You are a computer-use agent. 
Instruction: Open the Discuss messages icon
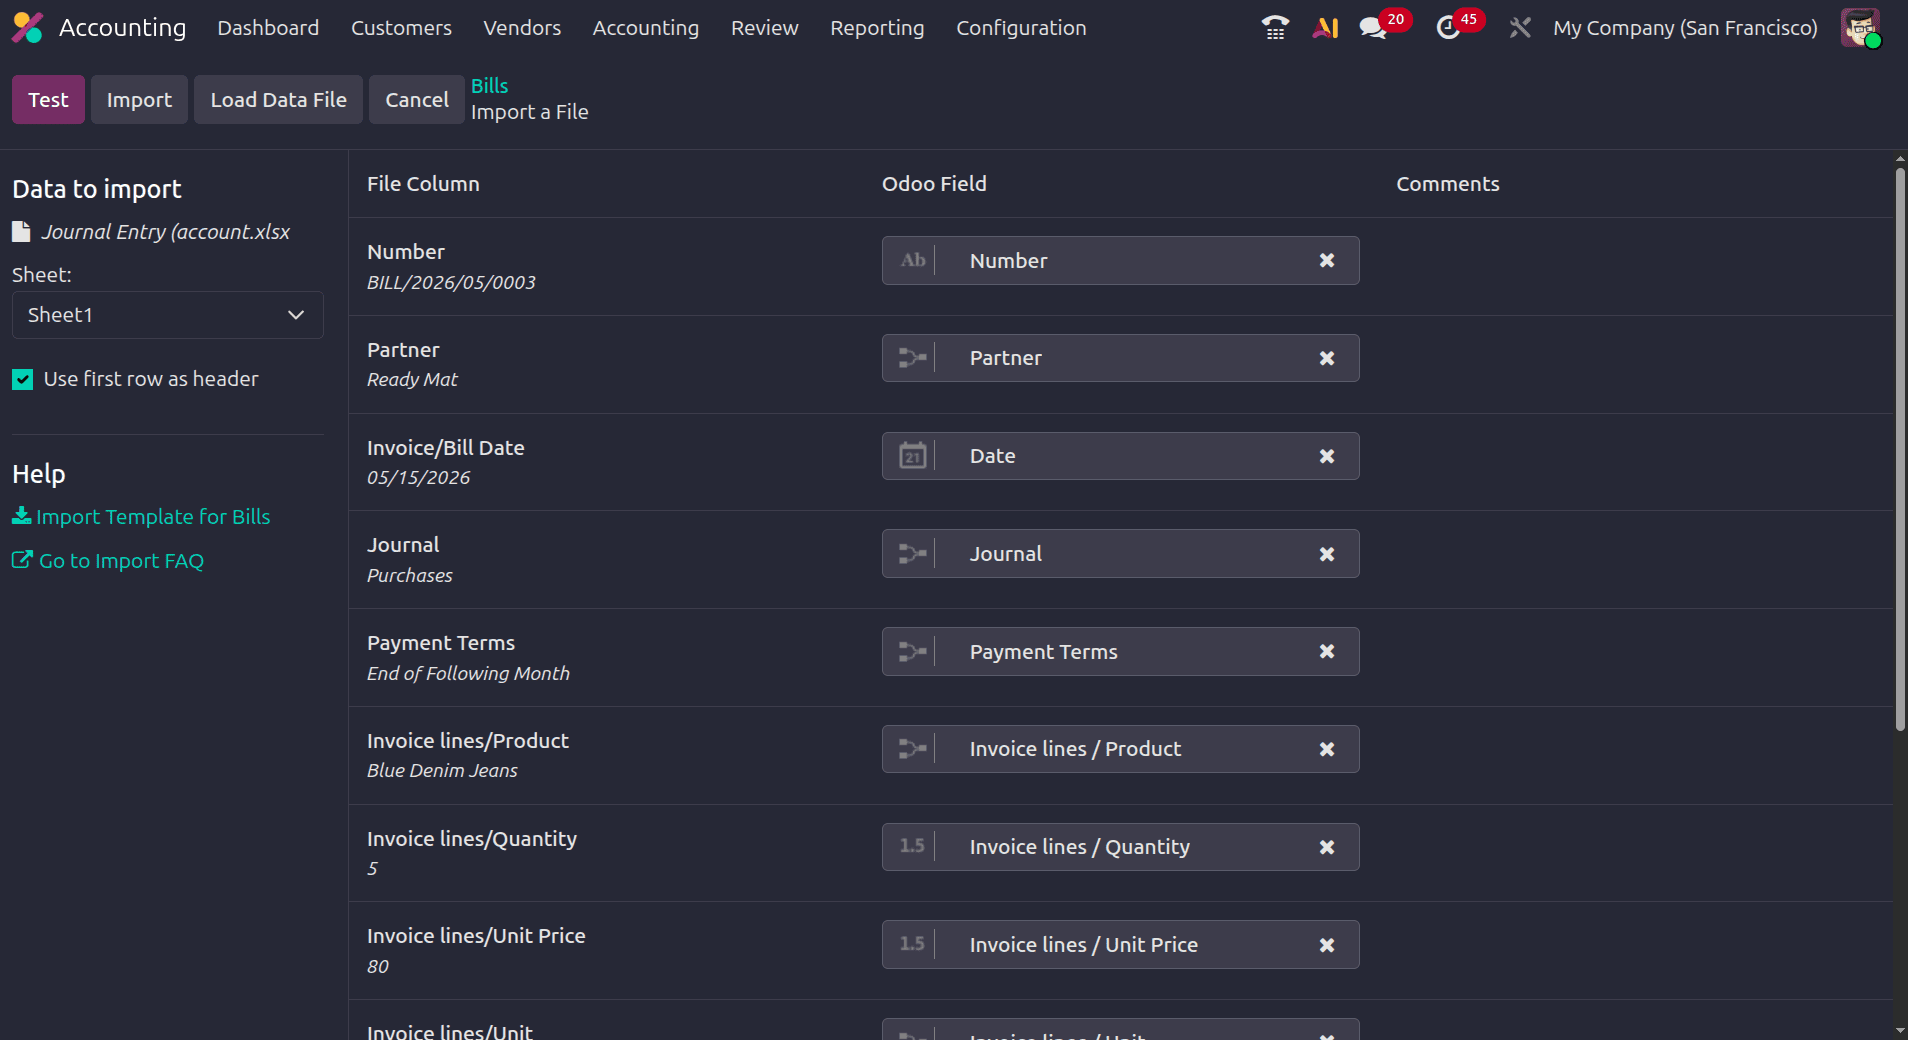click(1373, 28)
